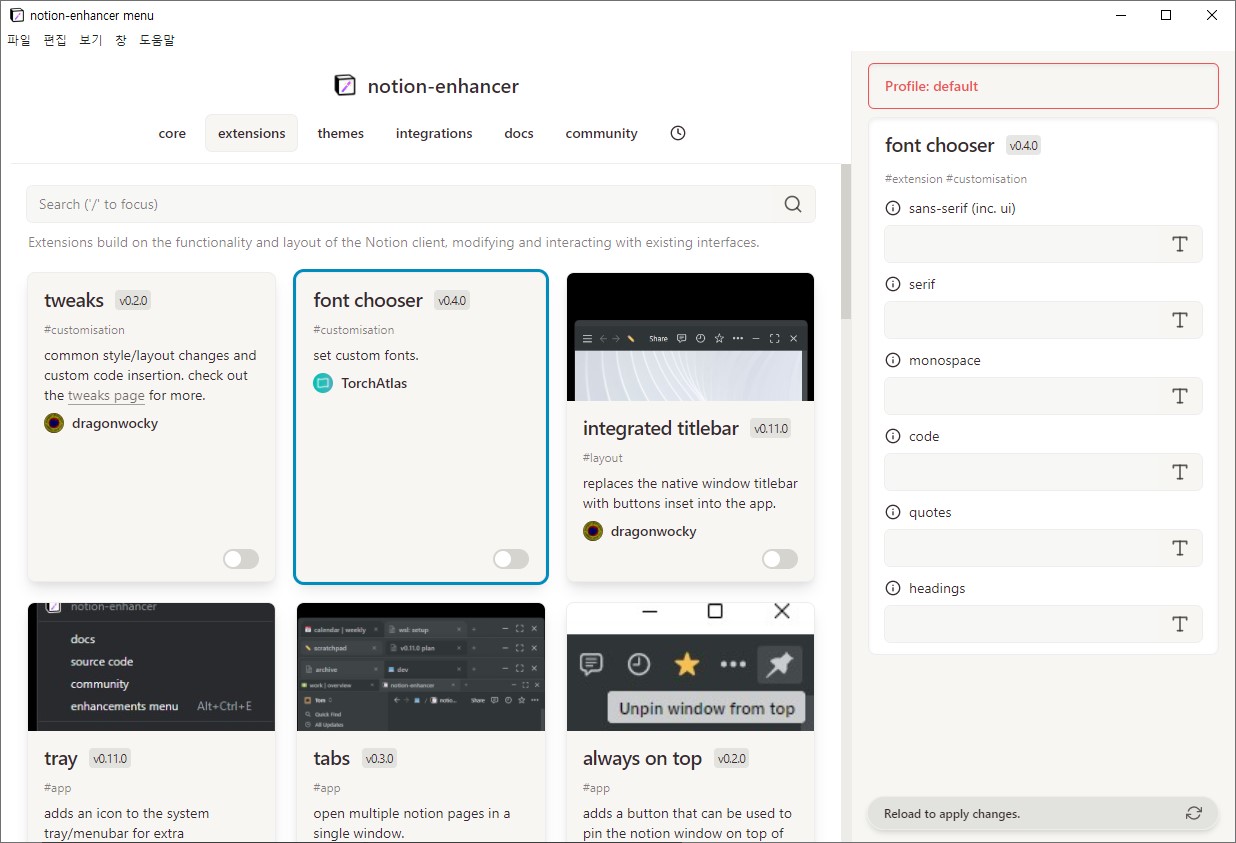This screenshot has height=843, width=1236.
Task: Click the font icon in serif field
Action: pos(1180,320)
